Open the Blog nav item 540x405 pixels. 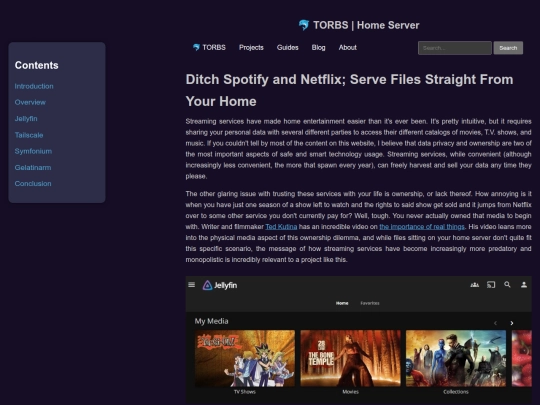coord(318,48)
